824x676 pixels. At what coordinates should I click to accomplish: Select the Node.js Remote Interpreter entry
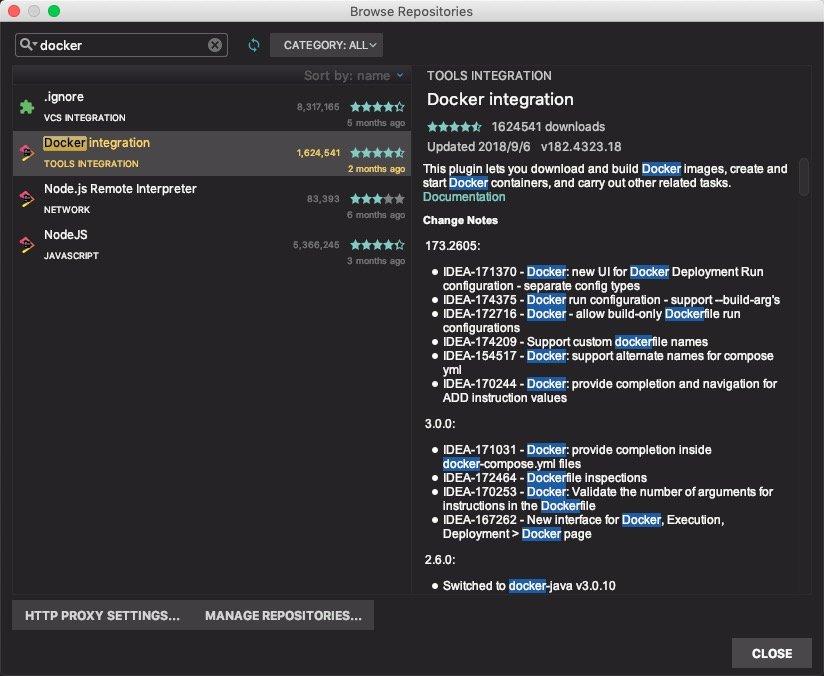[x=150, y=196]
